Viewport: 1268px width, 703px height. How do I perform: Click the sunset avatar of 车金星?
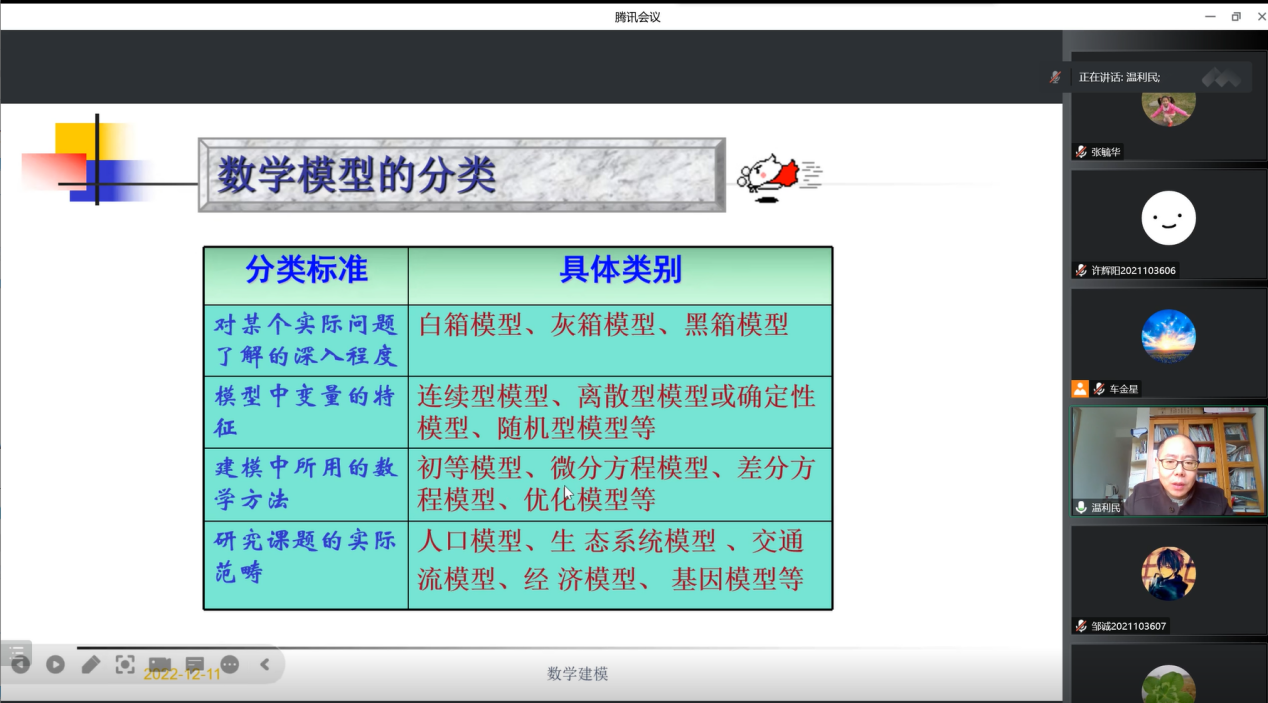[x=1168, y=336]
